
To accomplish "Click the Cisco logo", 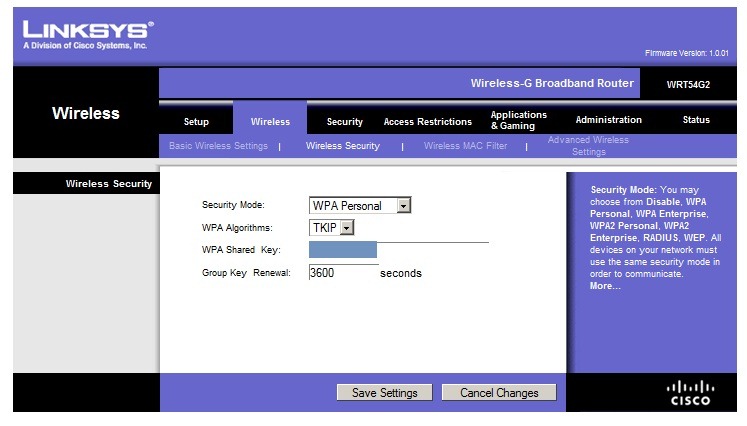I will point(690,393).
